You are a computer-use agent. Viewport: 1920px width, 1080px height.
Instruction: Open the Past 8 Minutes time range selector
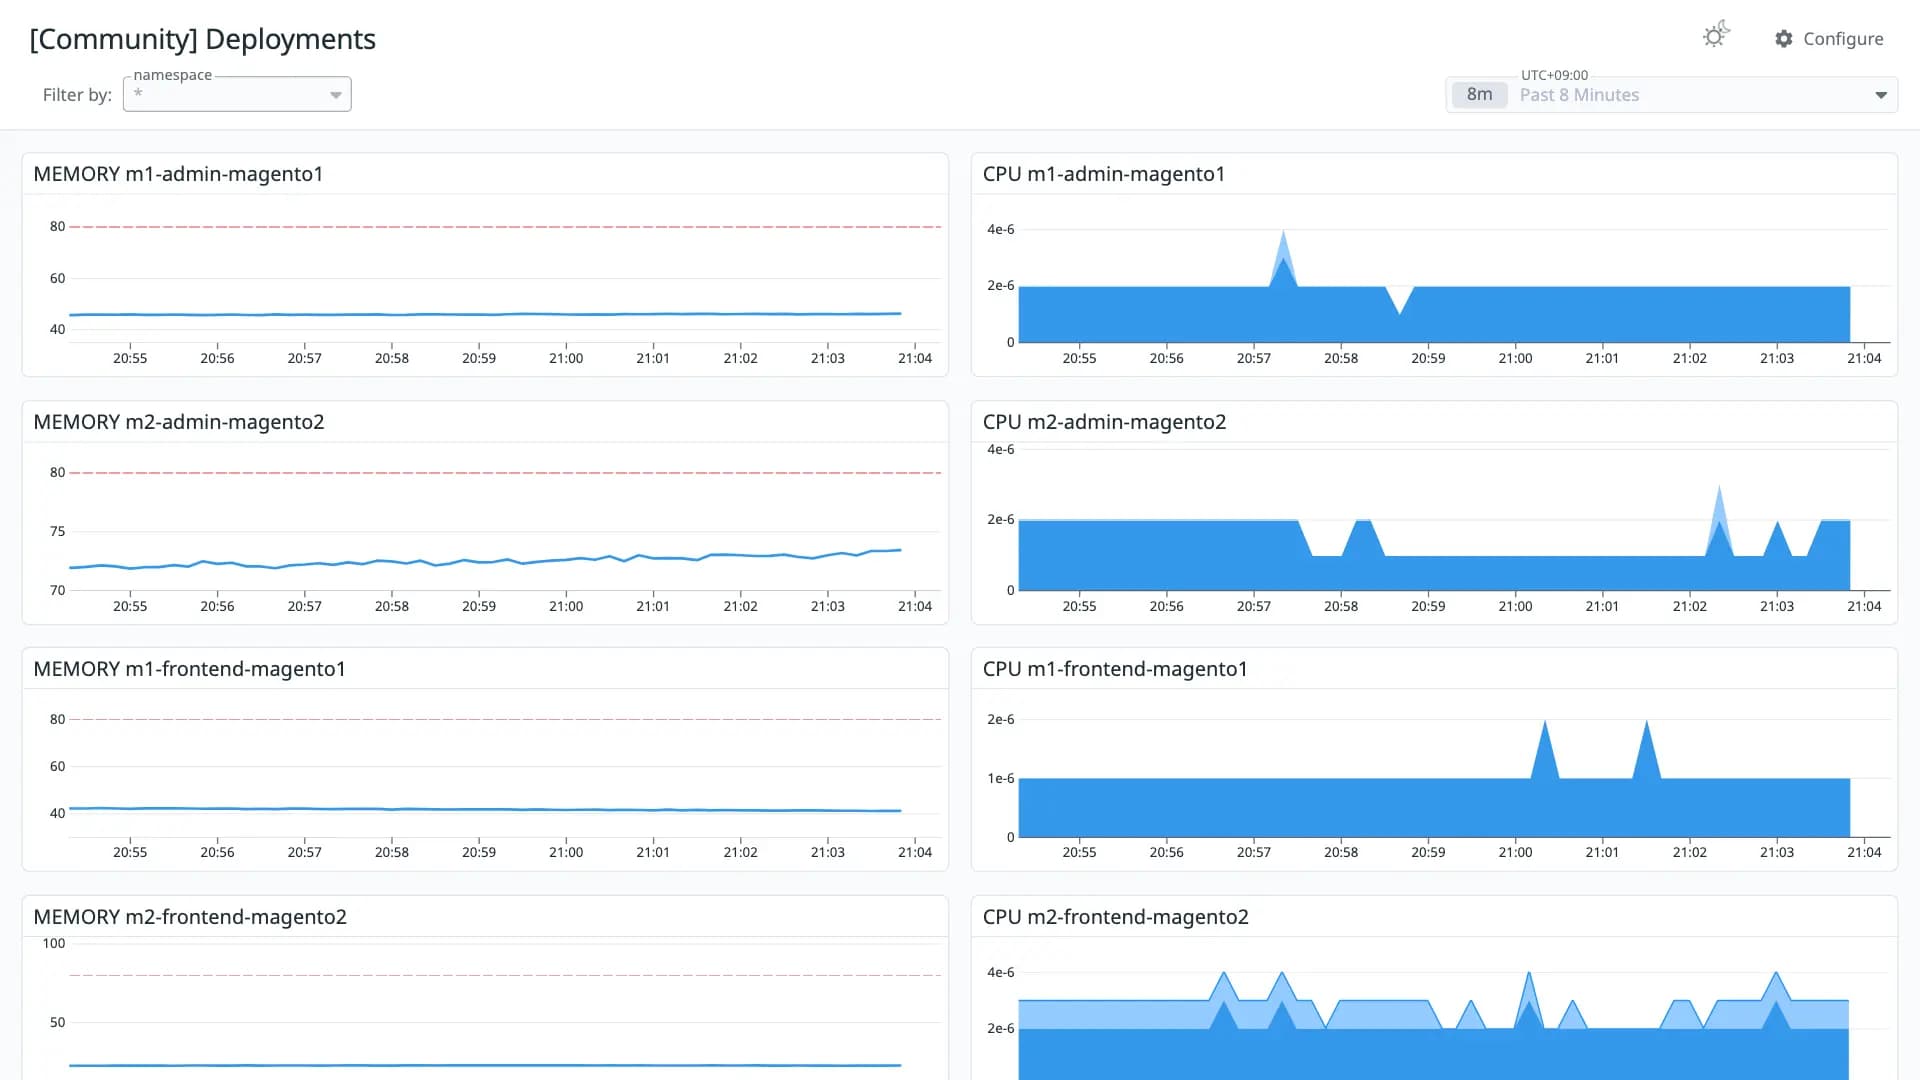pos(1671,95)
